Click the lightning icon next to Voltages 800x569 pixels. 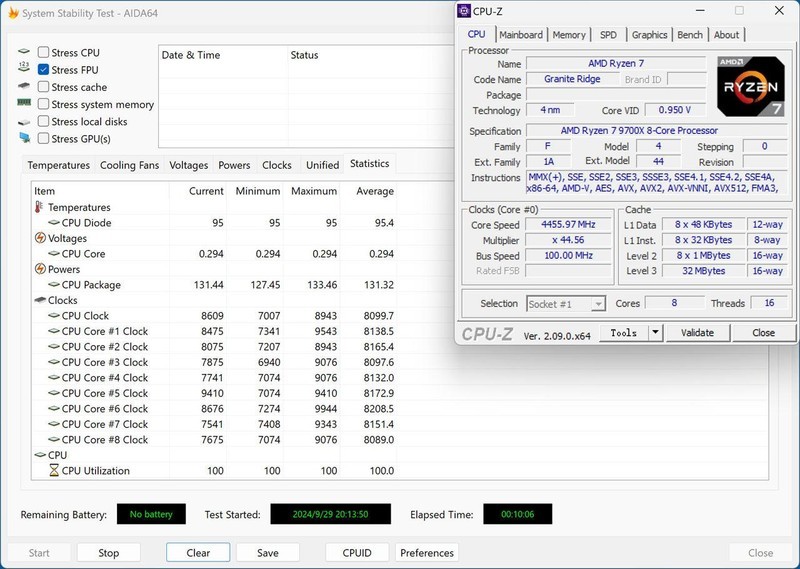(40, 238)
